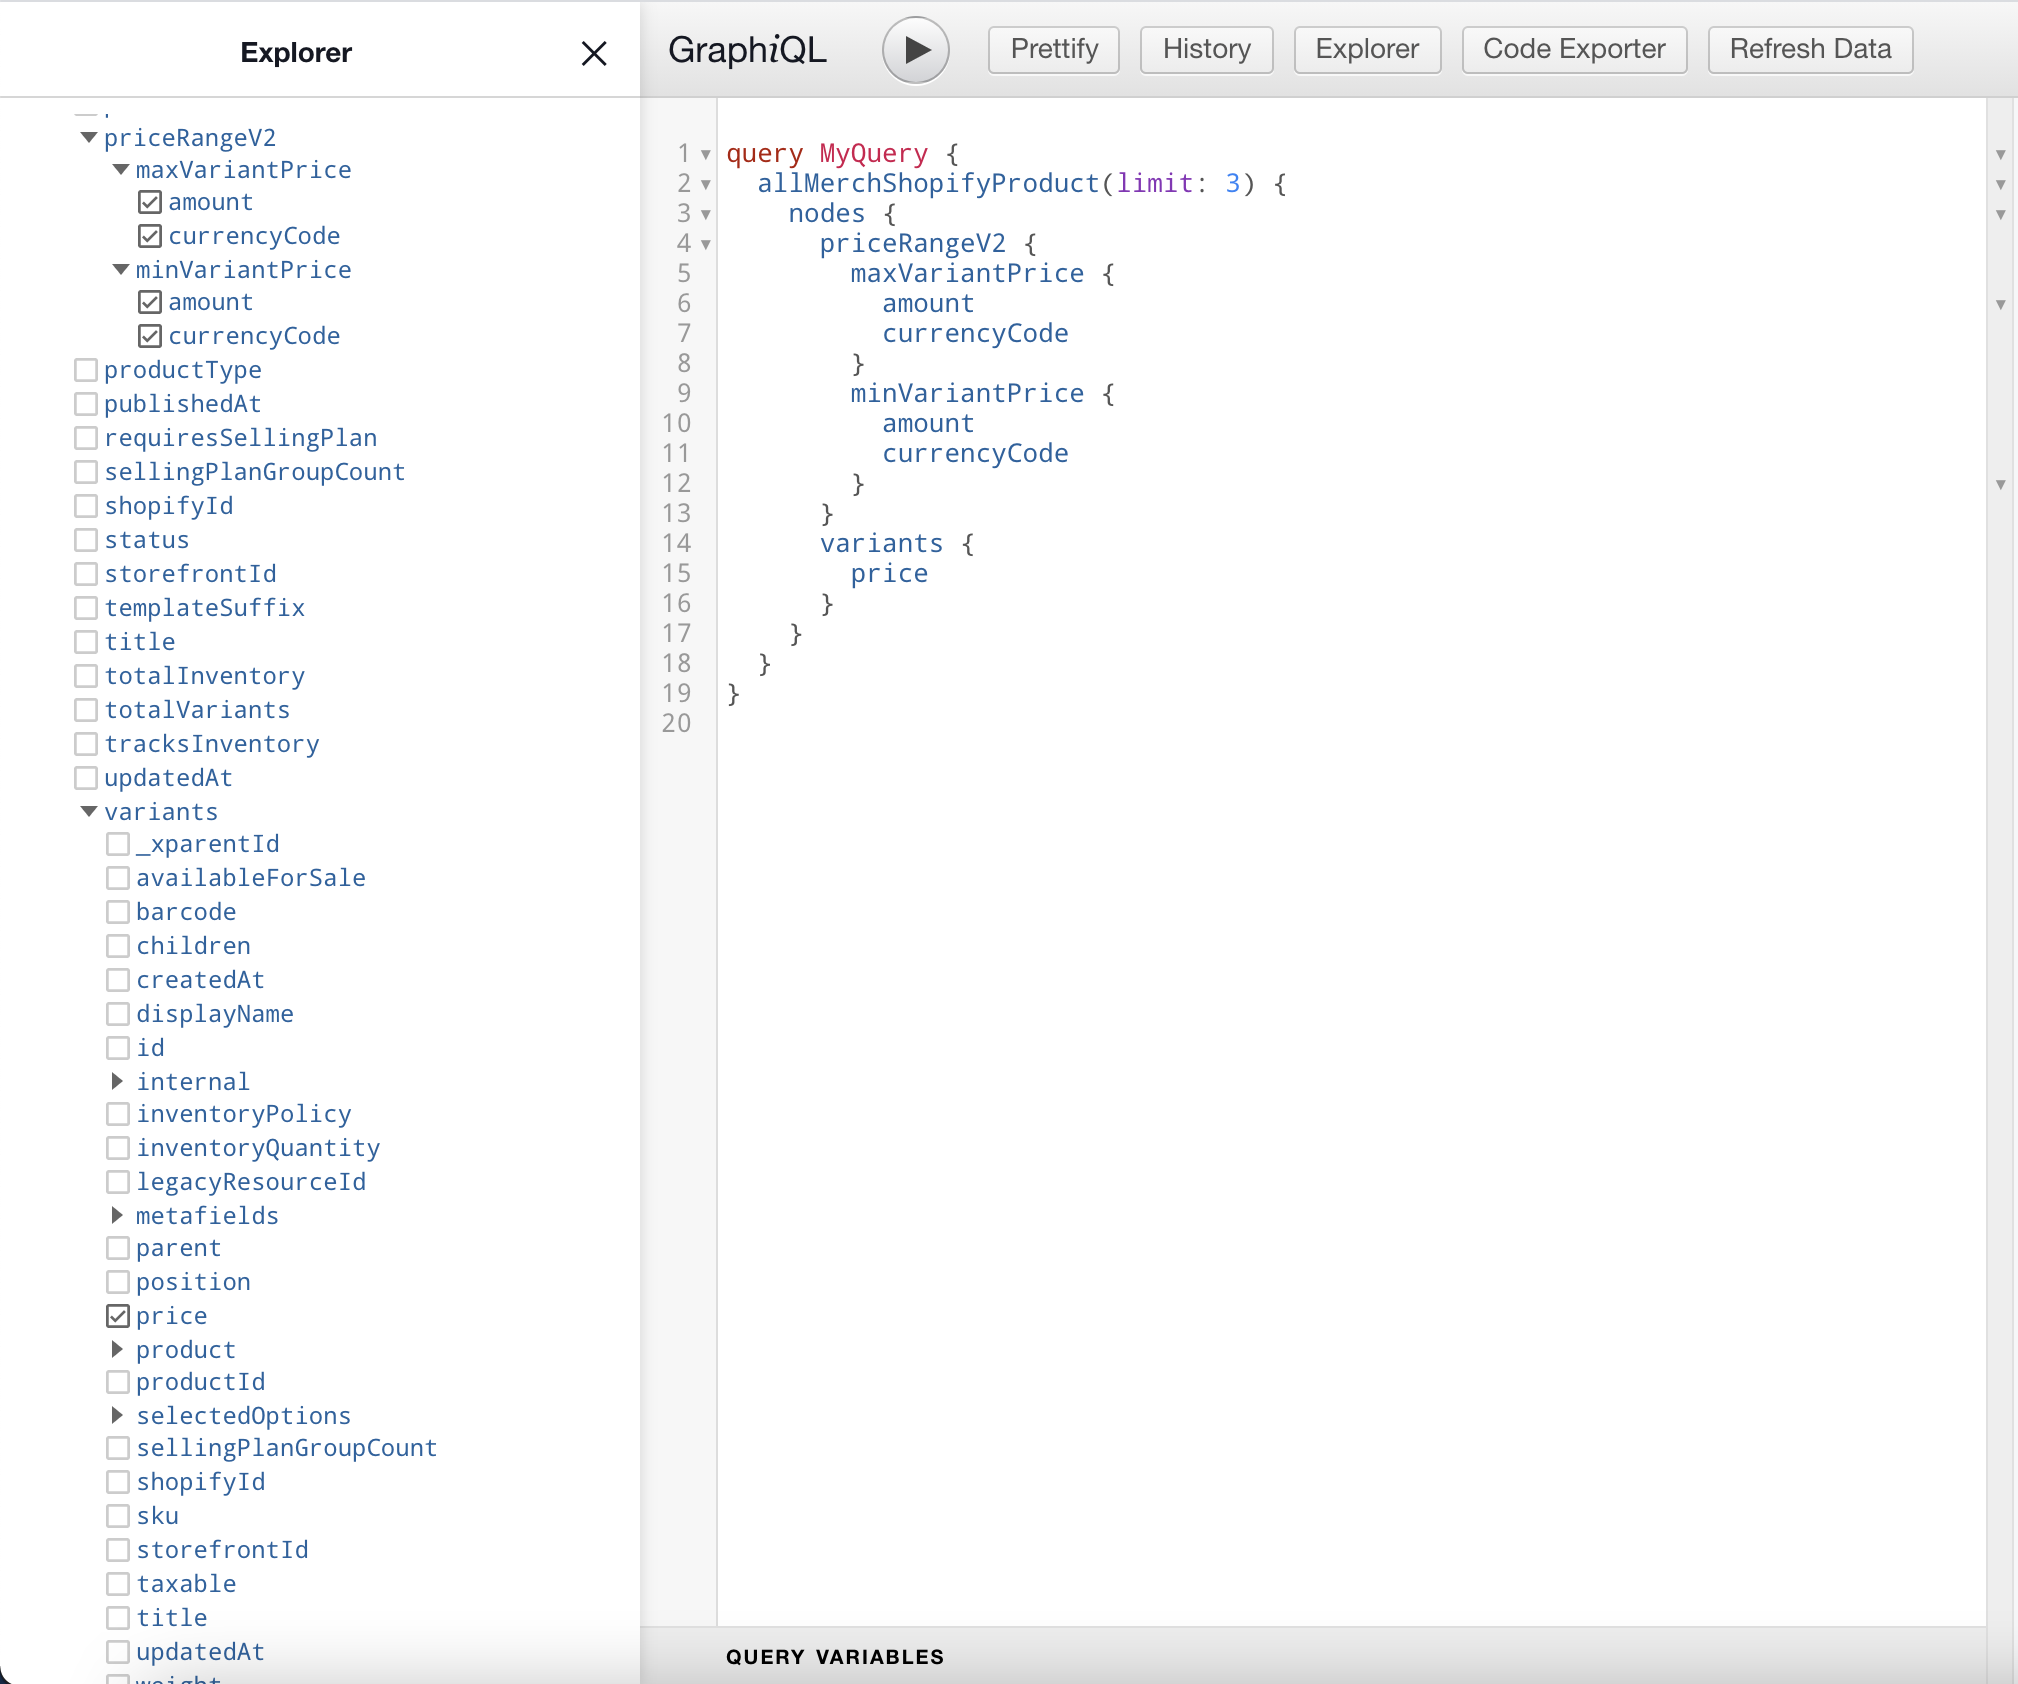Collapse the maxVariantPrice node

point(121,170)
